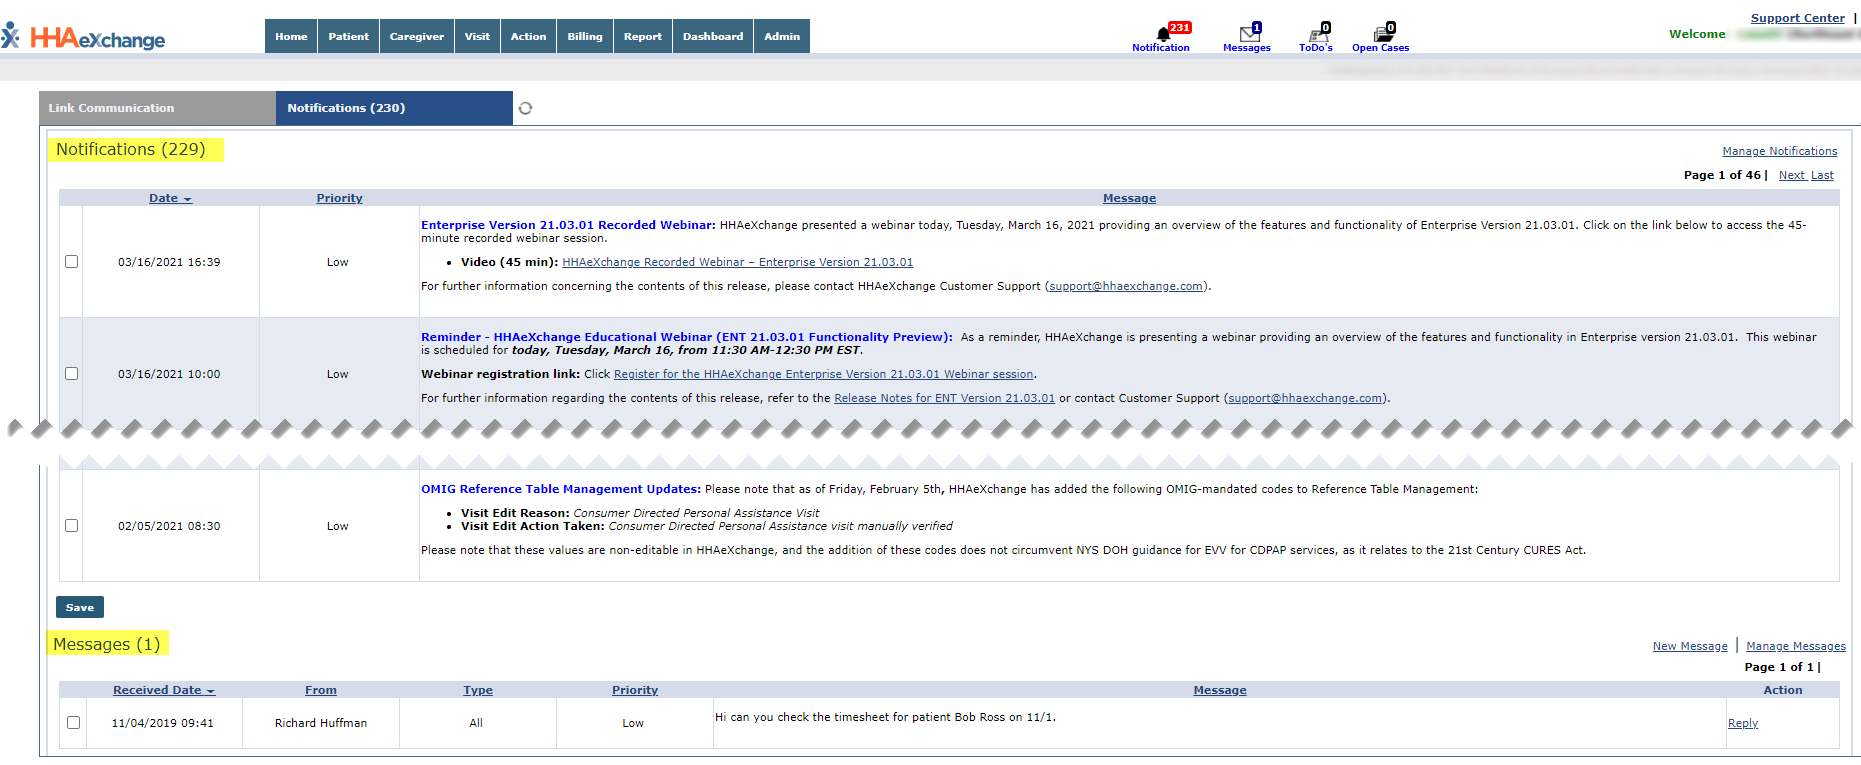Viewport: 1861px width, 765px height.
Task: Click the Notification bell icon
Action: (1162, 35)
